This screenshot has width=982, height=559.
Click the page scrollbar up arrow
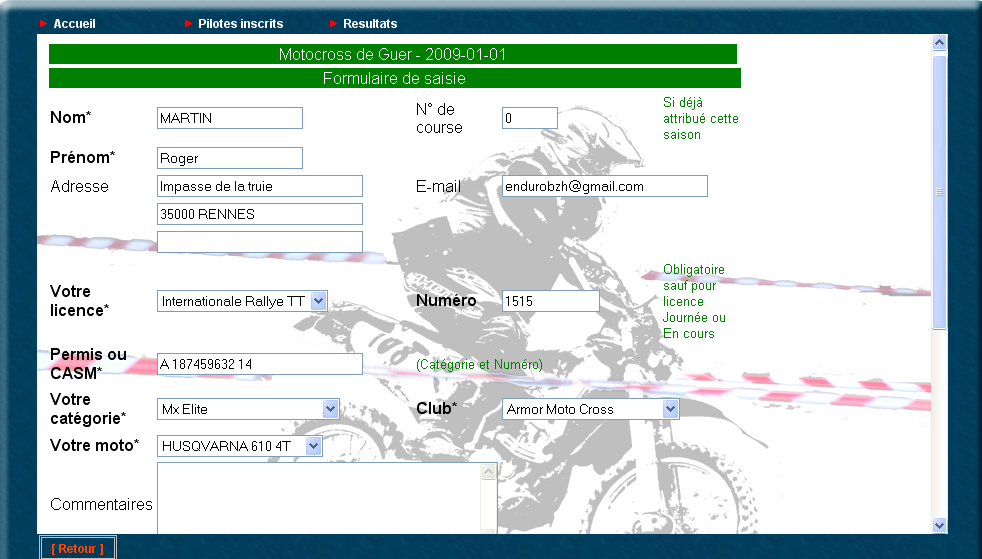coord(939,43)
